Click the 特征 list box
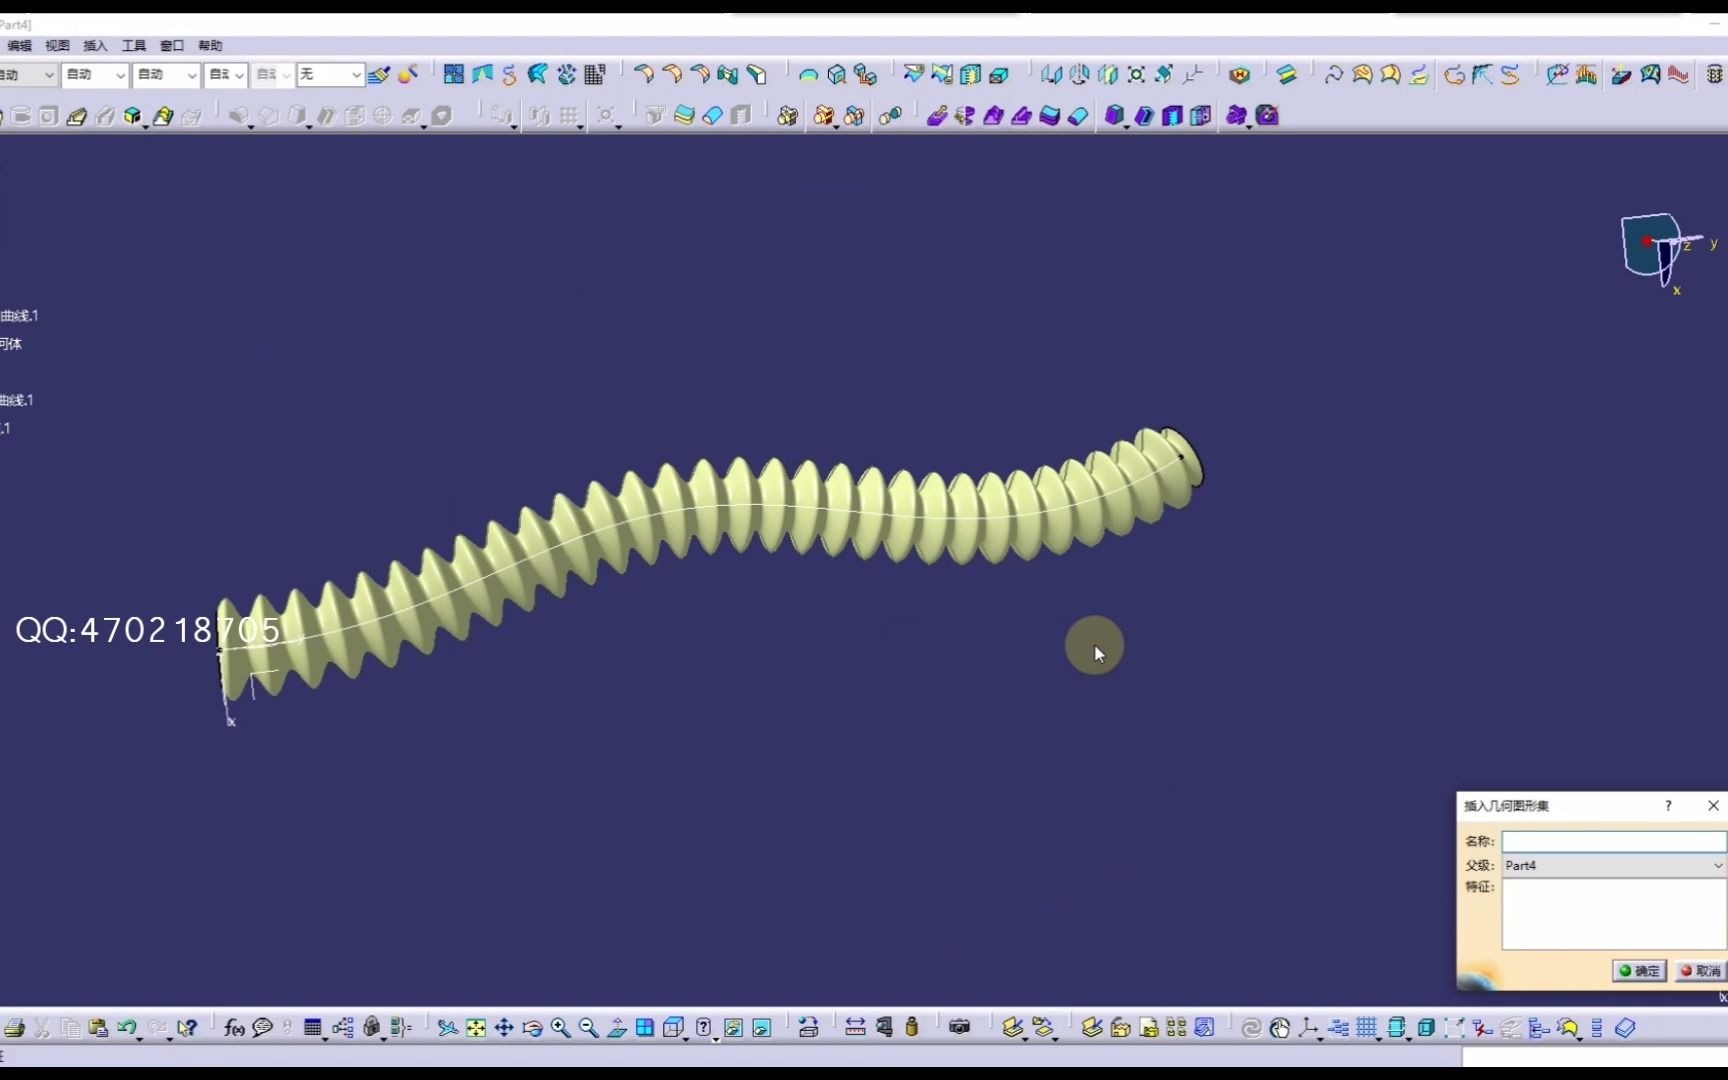1728x1080 pixels. click(1613, 915)
